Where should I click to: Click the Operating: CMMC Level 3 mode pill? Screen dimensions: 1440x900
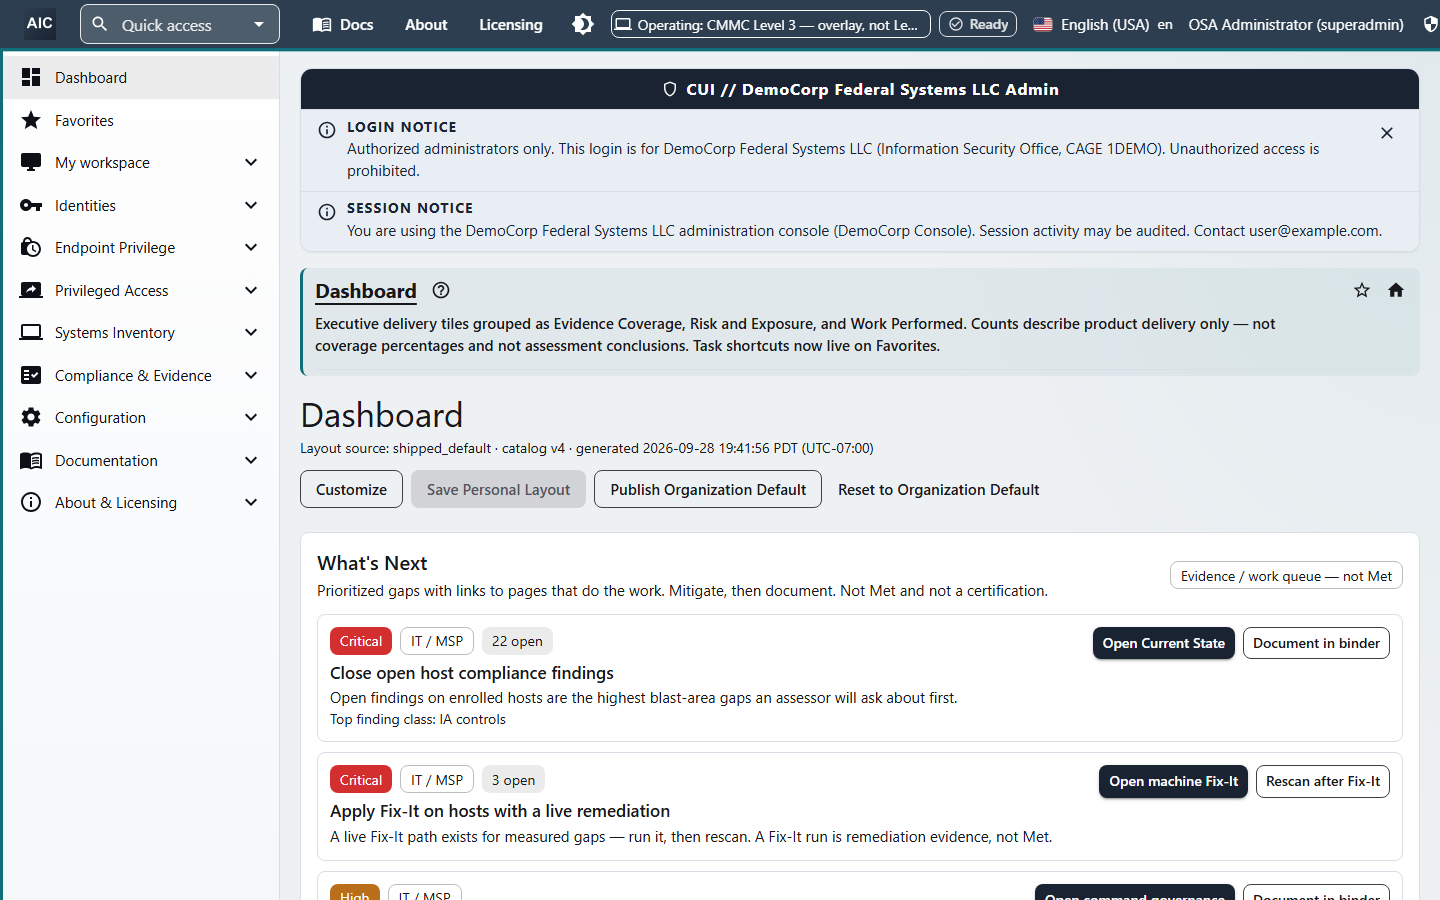(x=771, y=24)
